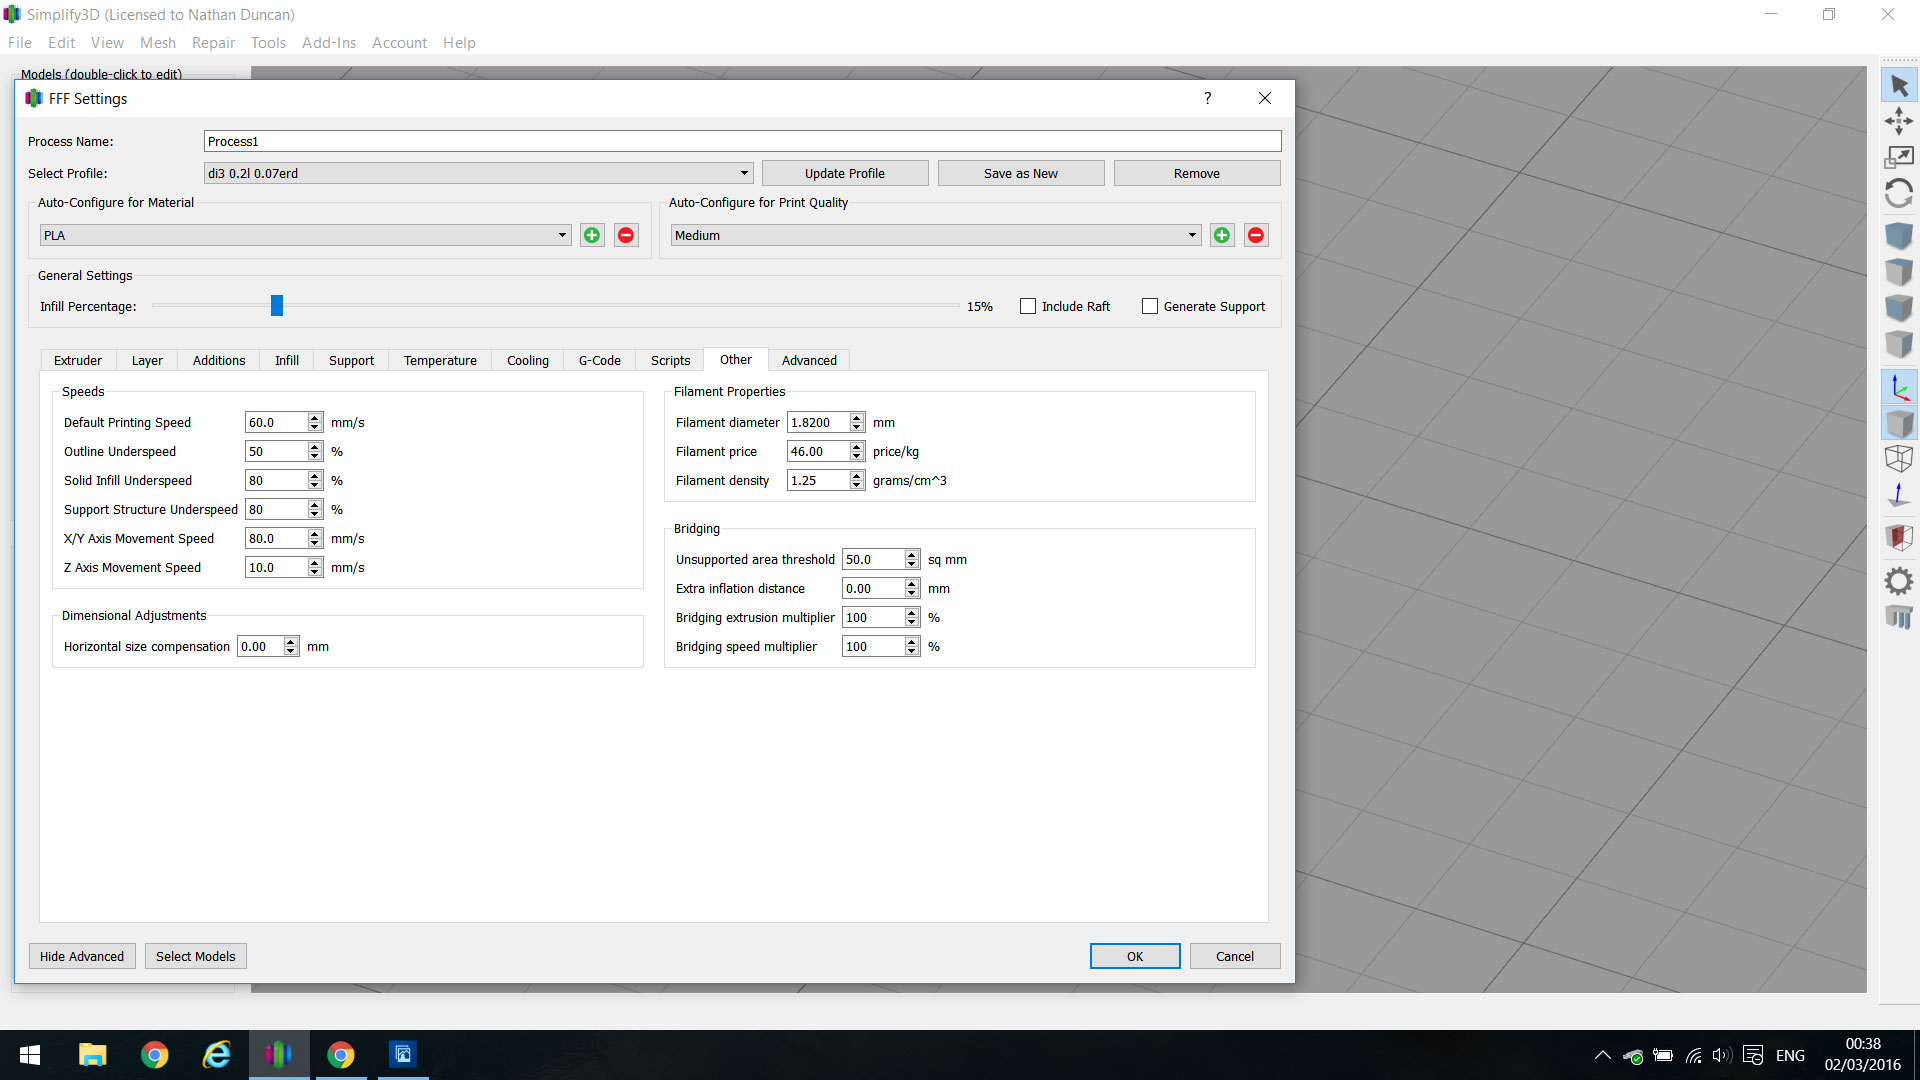The height and width of the screenshot is (1080, 1920).
Task: Open File Explorer from the taskbar
Action: (93, 1055)
